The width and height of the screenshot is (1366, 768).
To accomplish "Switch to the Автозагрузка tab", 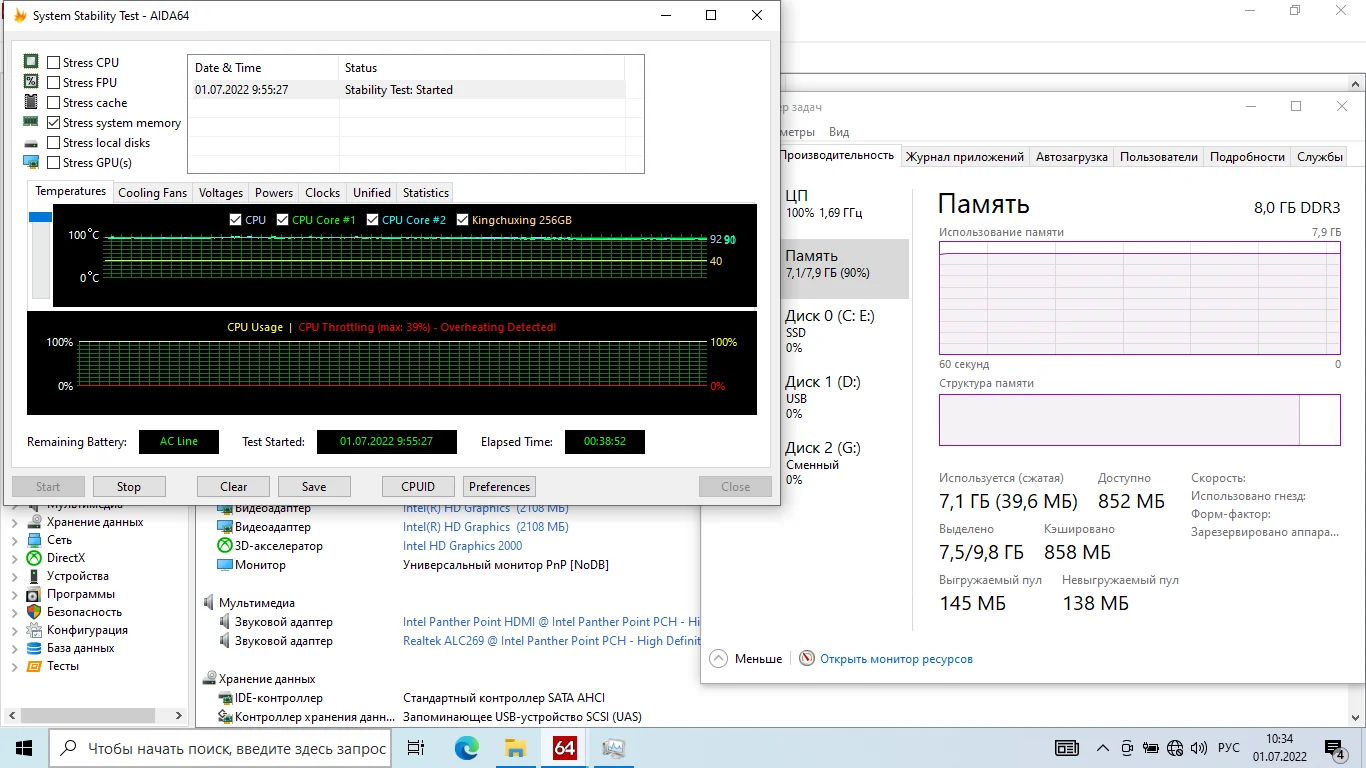I will tap(1072, 157).
